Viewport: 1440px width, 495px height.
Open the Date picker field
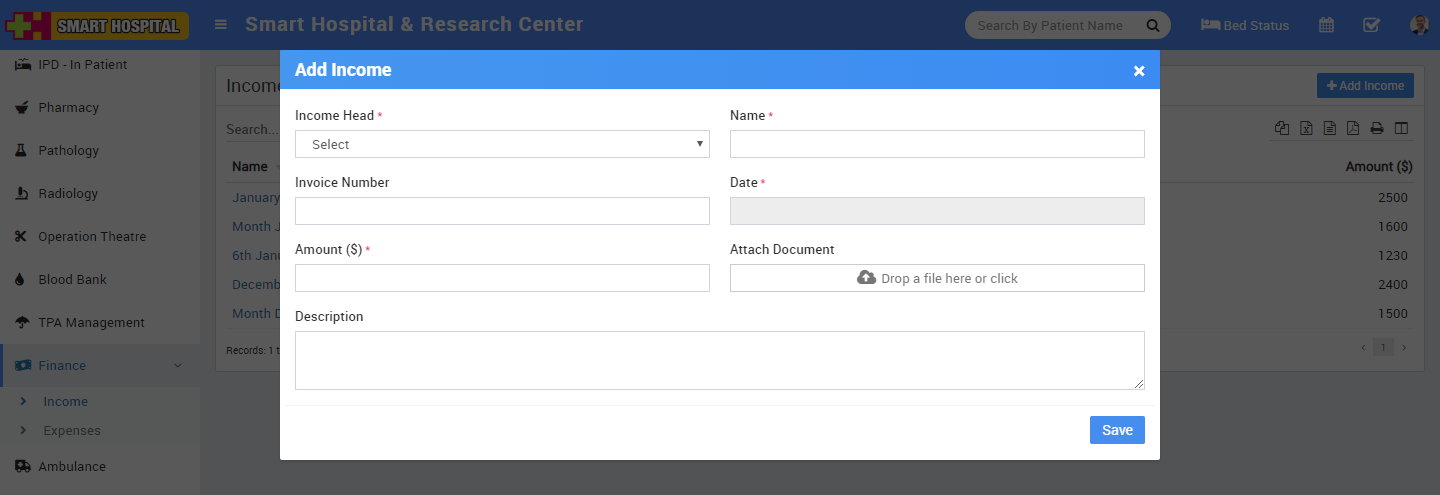pyautogui.click(x=937, y=211)
